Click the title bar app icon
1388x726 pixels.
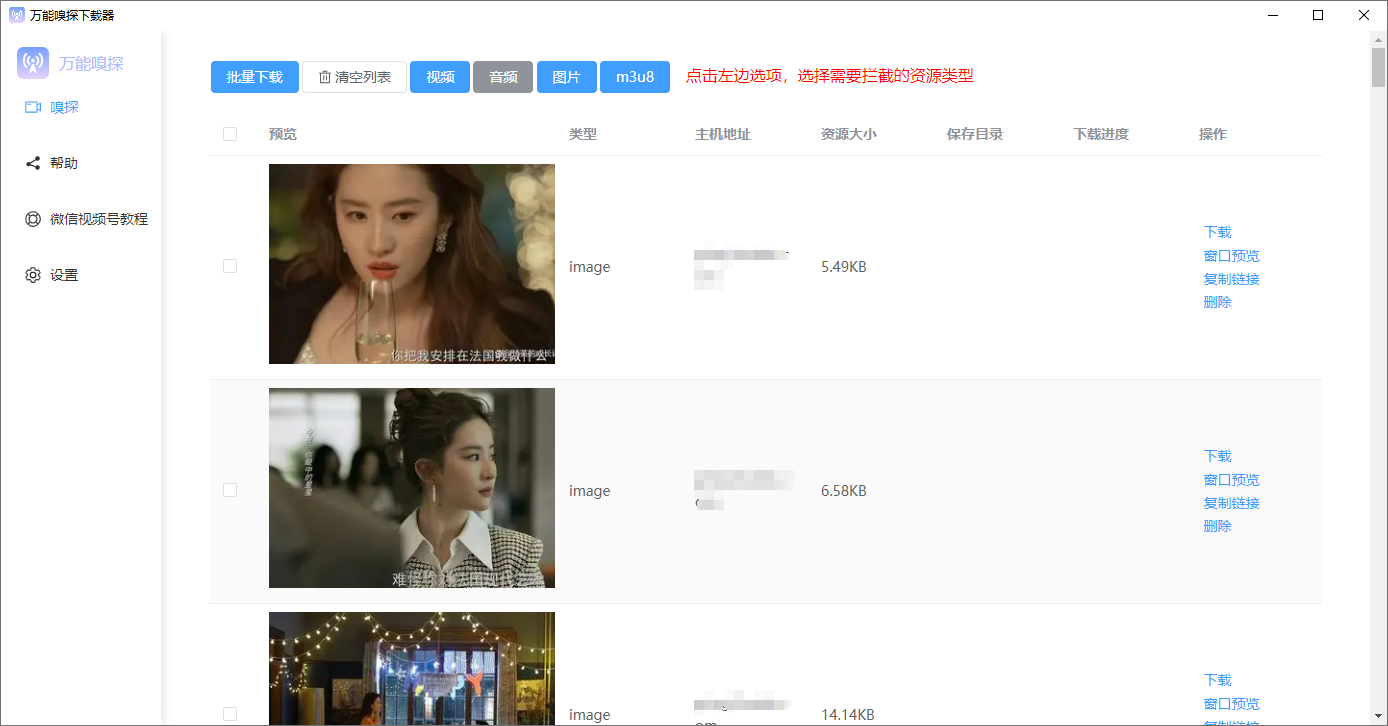click(17, 15)
